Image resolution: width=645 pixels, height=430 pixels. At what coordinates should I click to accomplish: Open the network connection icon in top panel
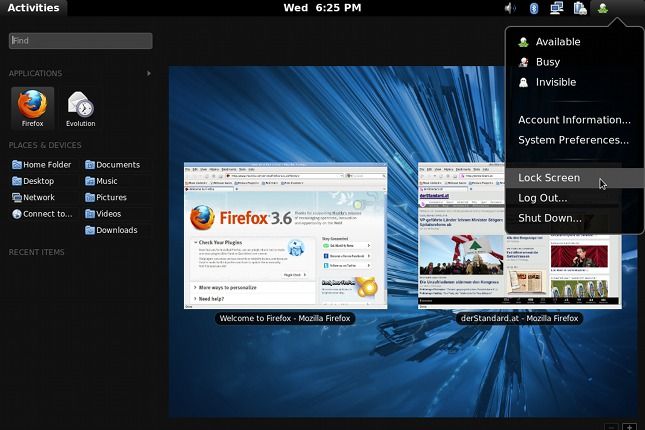tap(557, 8)
